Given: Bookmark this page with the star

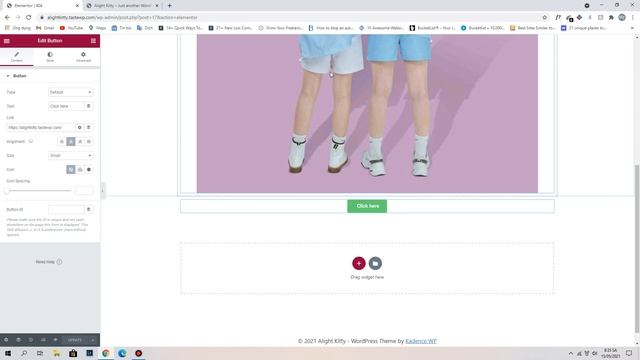Looking at the screenshot, I should coord(544,18).
